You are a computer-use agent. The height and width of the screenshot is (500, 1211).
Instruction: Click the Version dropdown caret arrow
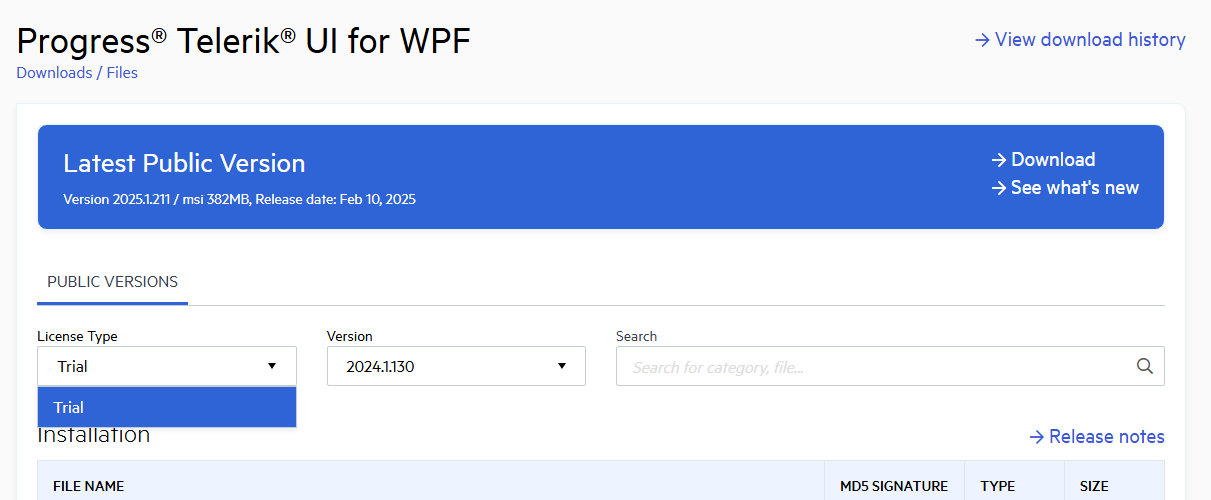[x=562, y=366]
